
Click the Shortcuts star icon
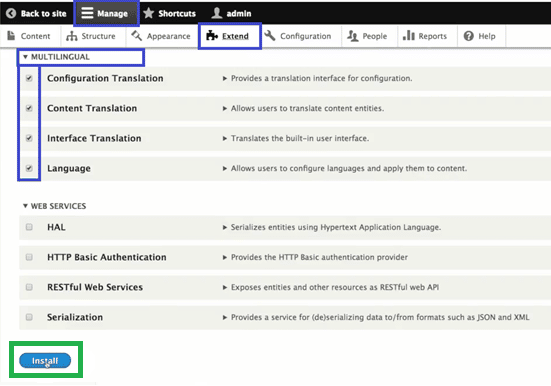[x=149, y=13]
